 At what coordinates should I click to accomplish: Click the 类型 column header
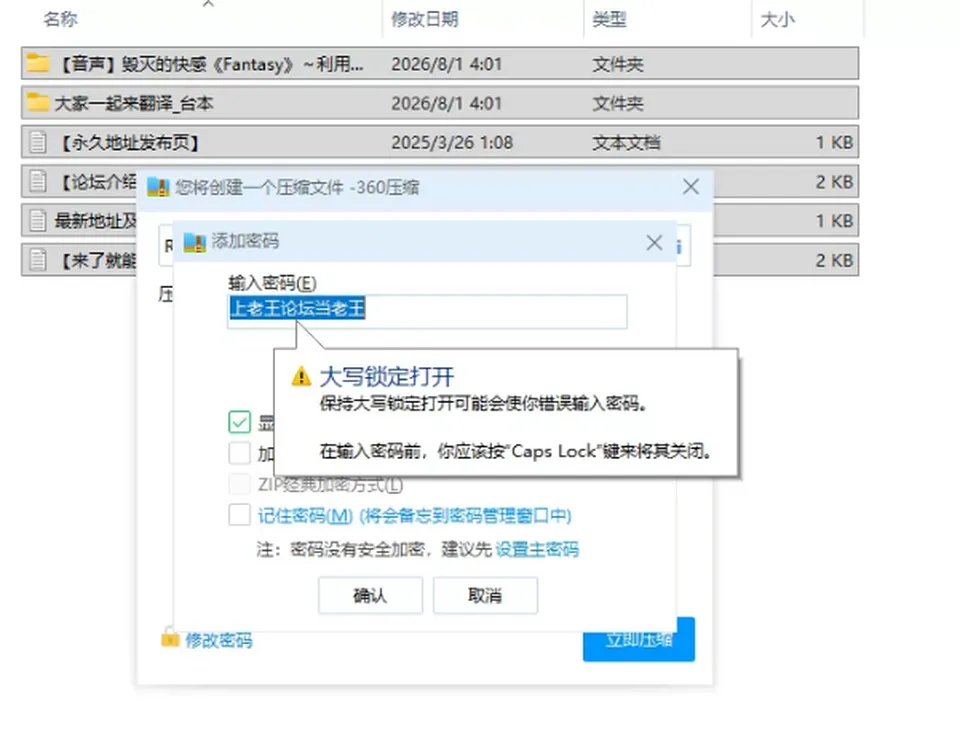[609, 20]
